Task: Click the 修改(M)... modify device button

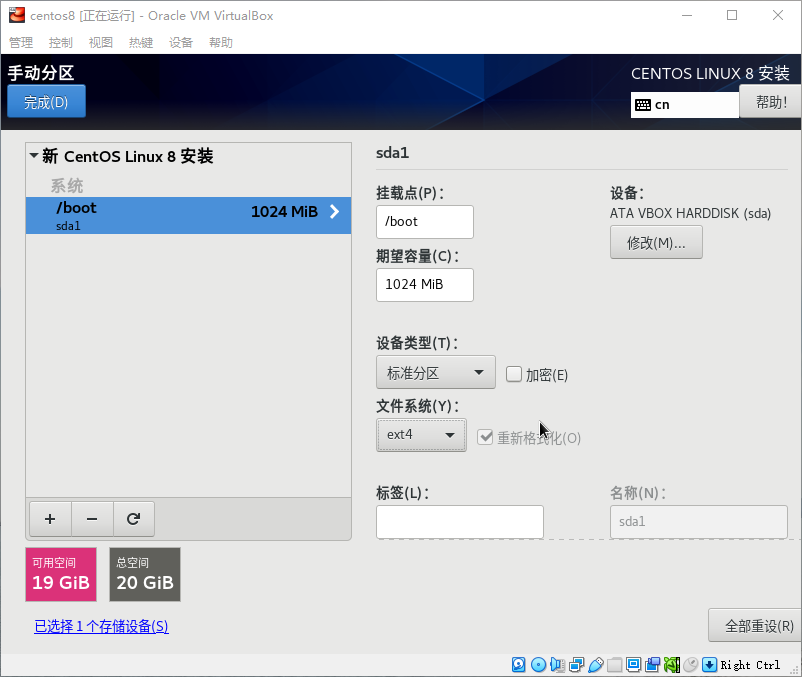Action: 656,242
